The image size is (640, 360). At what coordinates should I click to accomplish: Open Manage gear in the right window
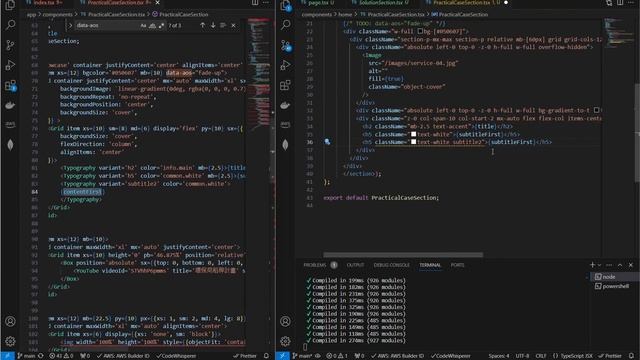pos(286,341)
